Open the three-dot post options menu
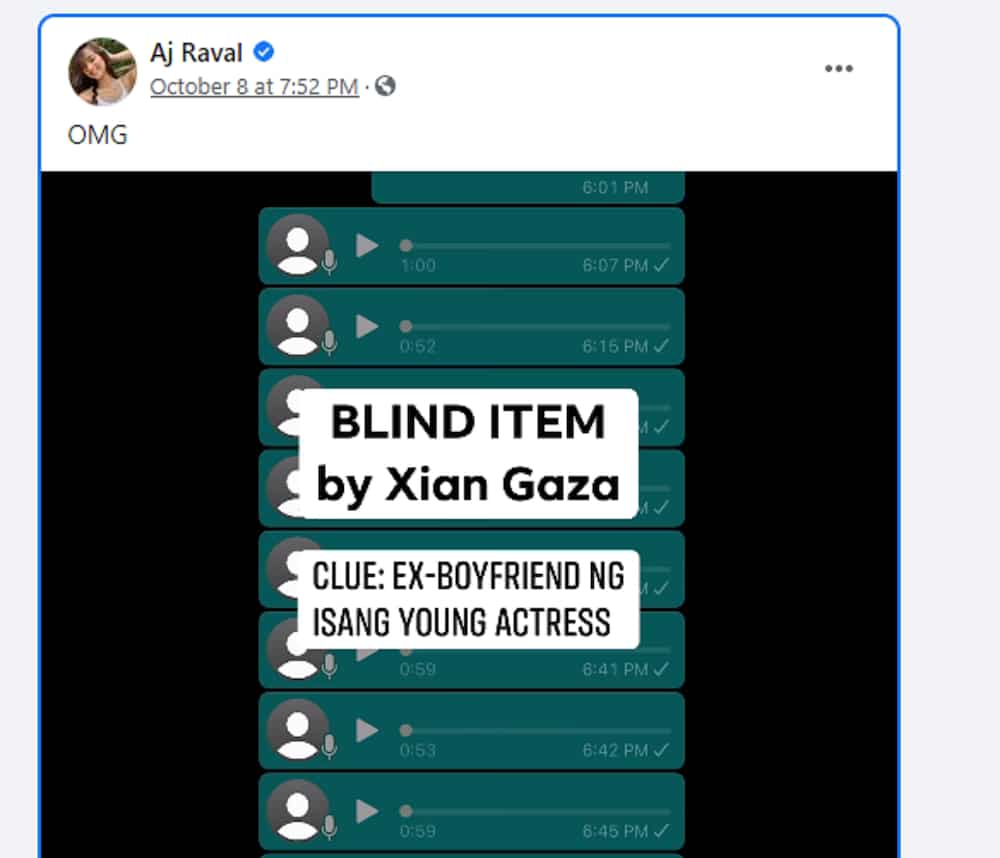1000x858 pixels. 839,68
